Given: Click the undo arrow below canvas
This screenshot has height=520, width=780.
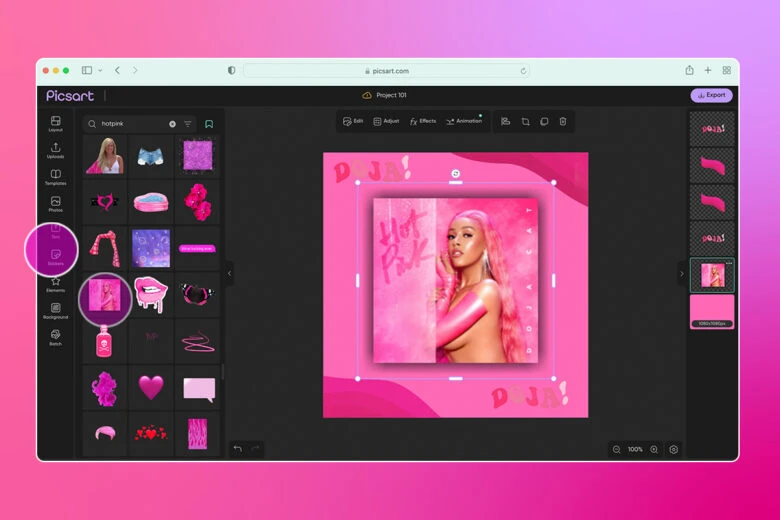Looking at the screenshot, I should [x=237, y=449].
